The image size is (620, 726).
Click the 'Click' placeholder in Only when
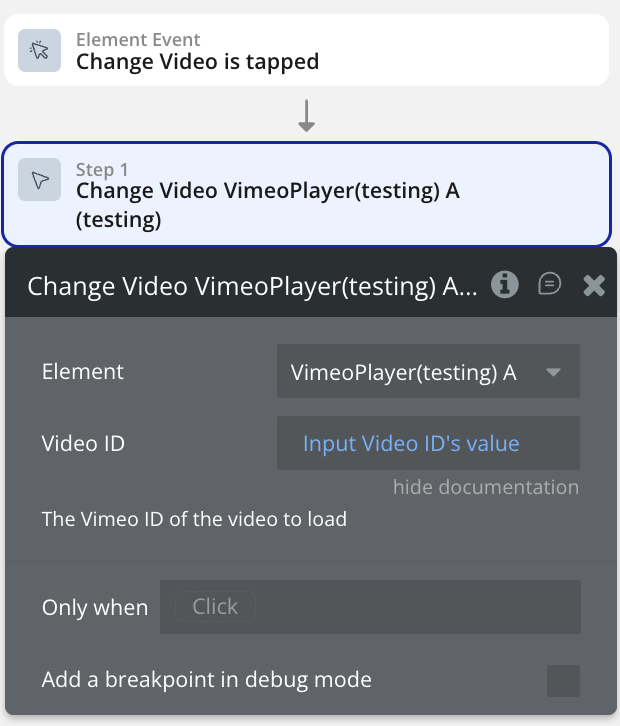[x=215, y=607]
